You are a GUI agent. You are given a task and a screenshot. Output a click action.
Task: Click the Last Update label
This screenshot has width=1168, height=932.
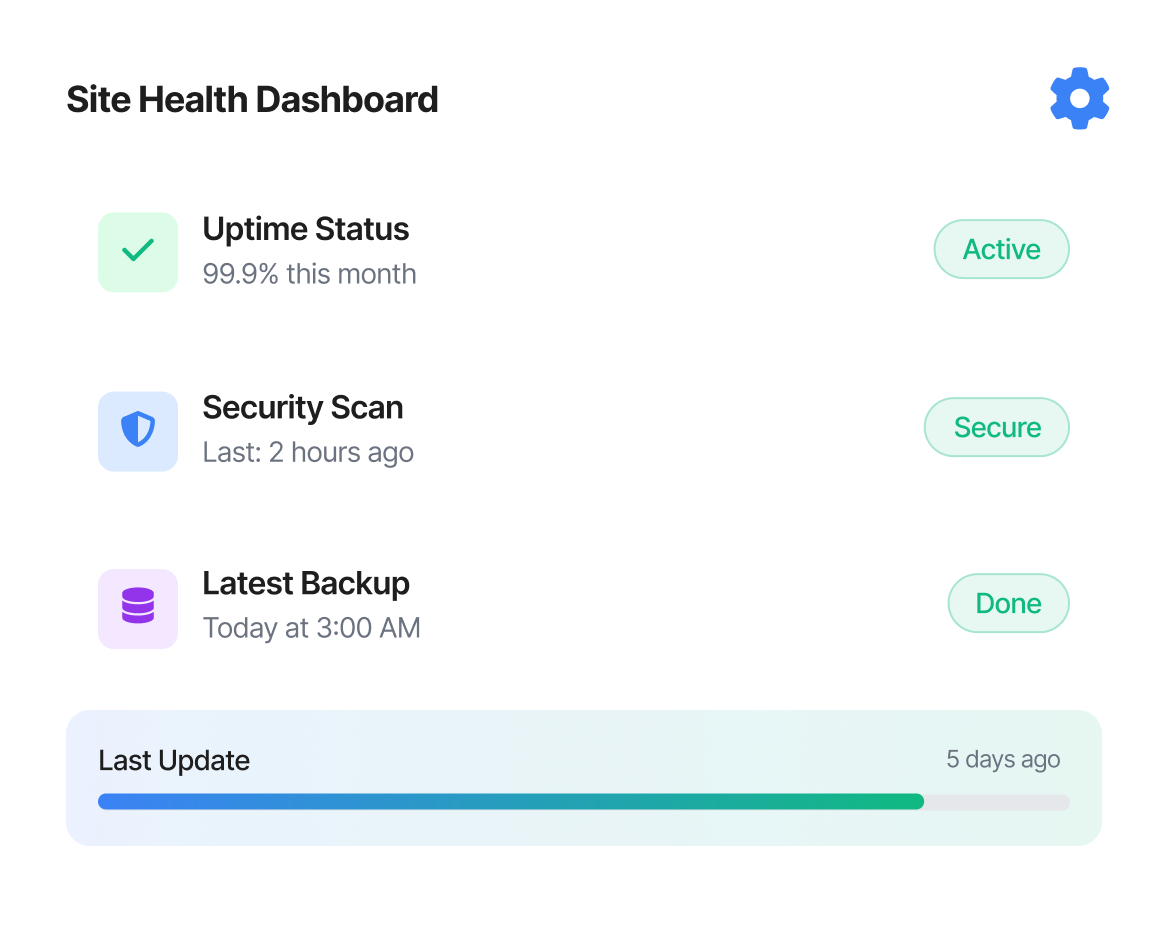[x=174, y=760]
